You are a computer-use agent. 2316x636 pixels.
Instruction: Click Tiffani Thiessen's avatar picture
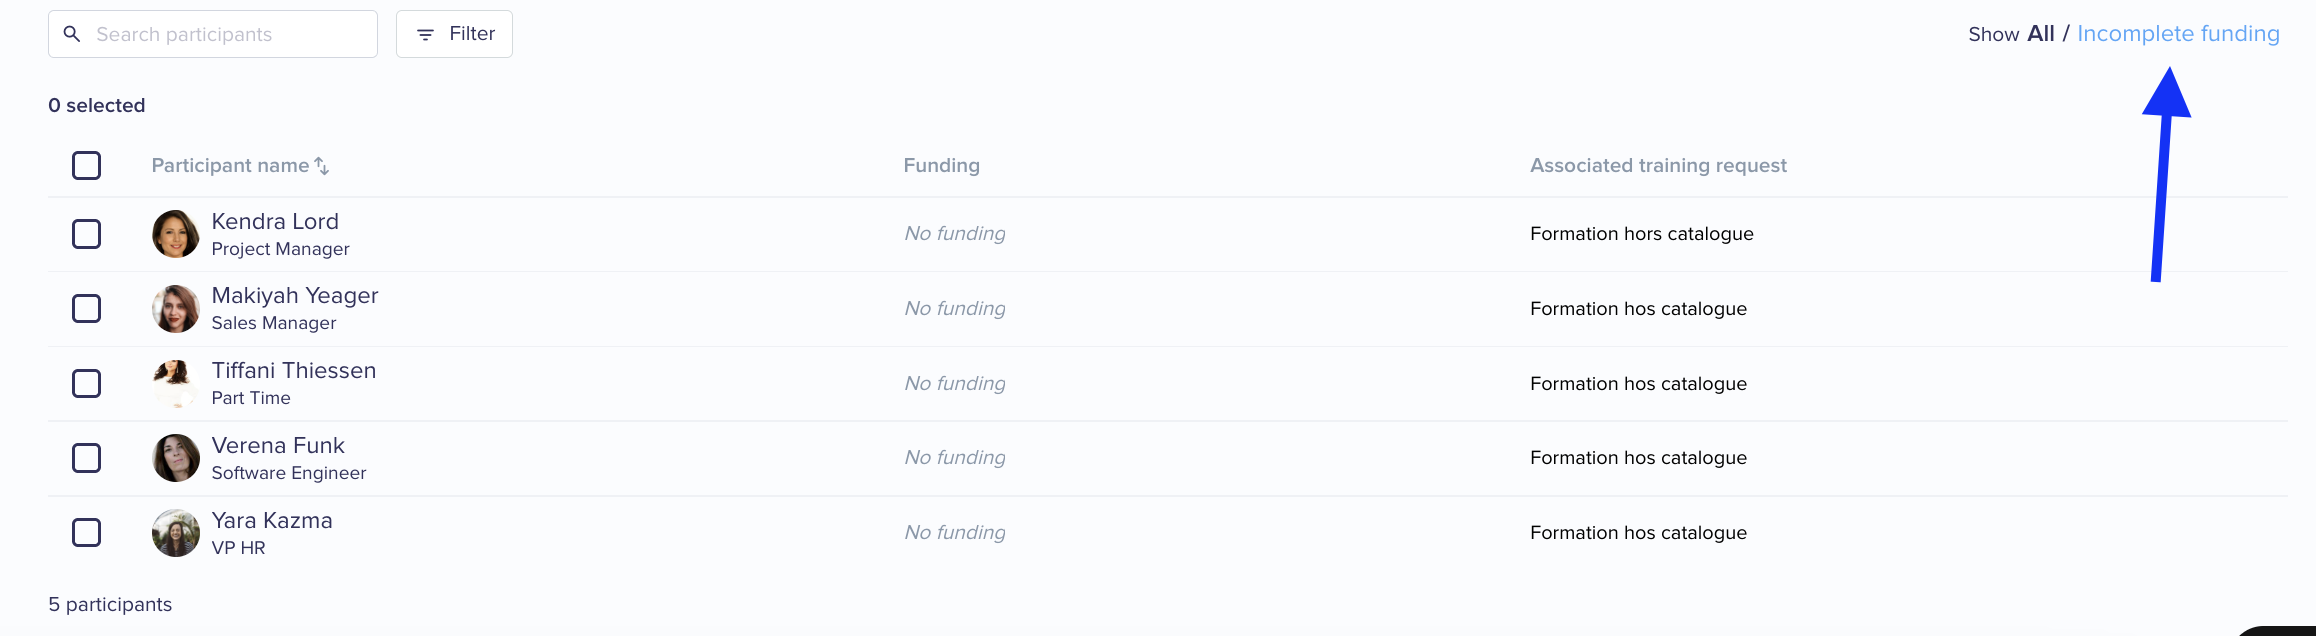coord(176,384)
